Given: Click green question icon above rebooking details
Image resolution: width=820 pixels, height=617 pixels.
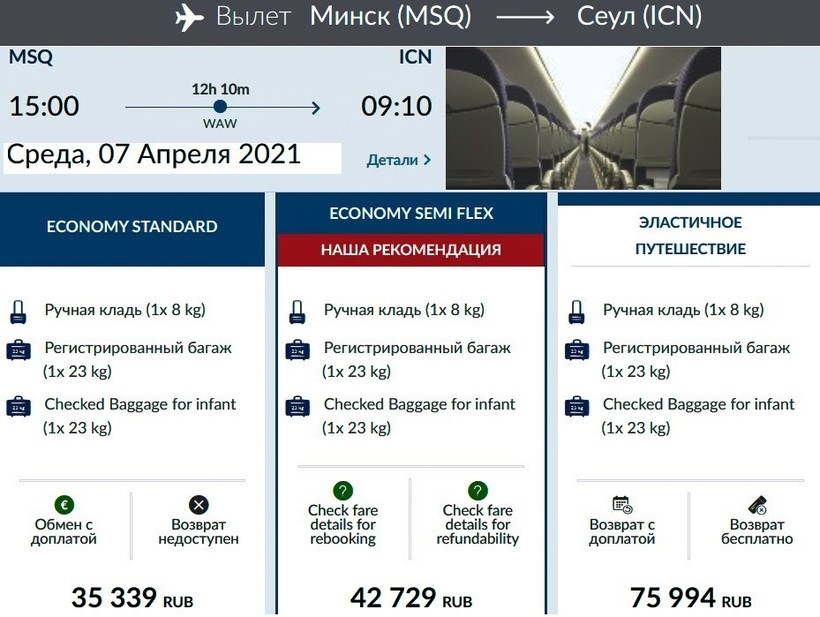Looking at the screenshot, I should coord(342,491).
